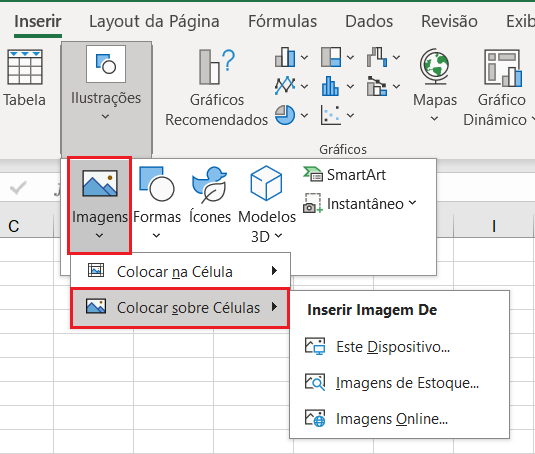Screen dimensions: 535x454
Task: Select Colocar sobre Células menu item
Action: pyautogui.click(x=180, y=308)
